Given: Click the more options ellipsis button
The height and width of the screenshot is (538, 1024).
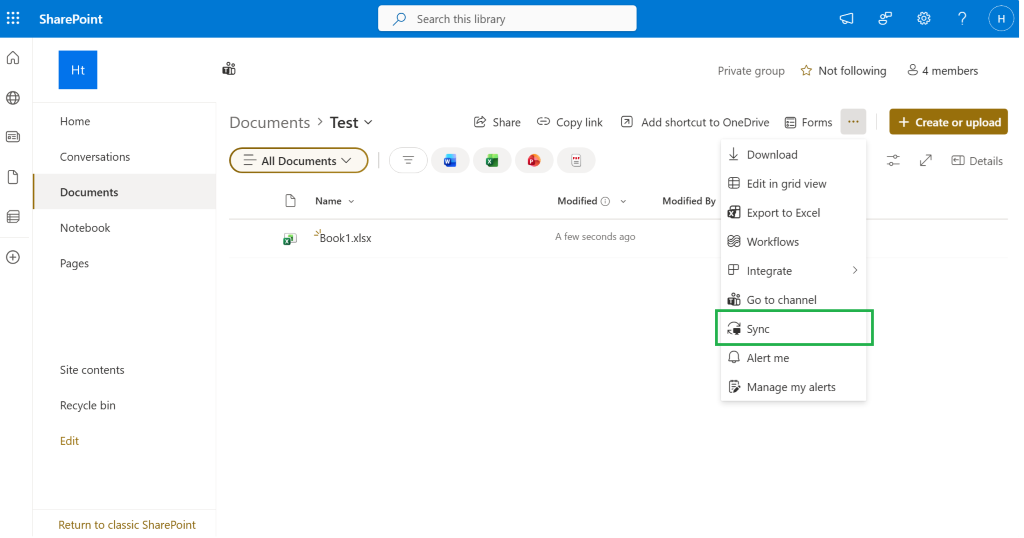Looking at the screenshot, I should pos(853,121).
